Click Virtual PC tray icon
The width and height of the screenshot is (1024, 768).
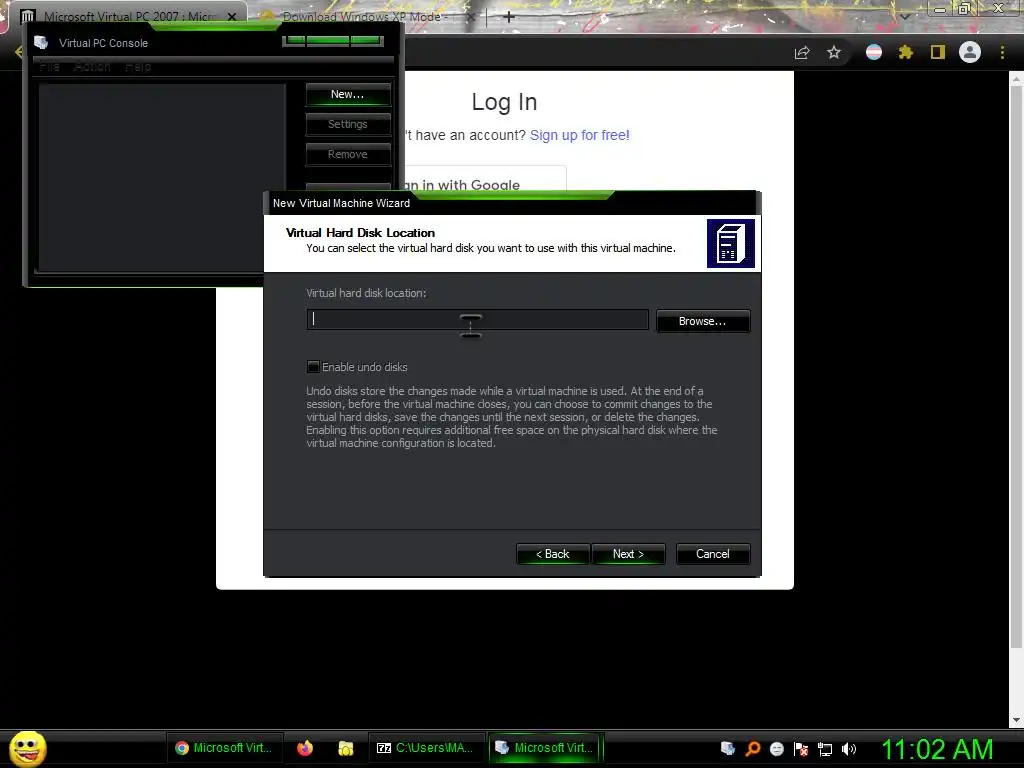728,748
